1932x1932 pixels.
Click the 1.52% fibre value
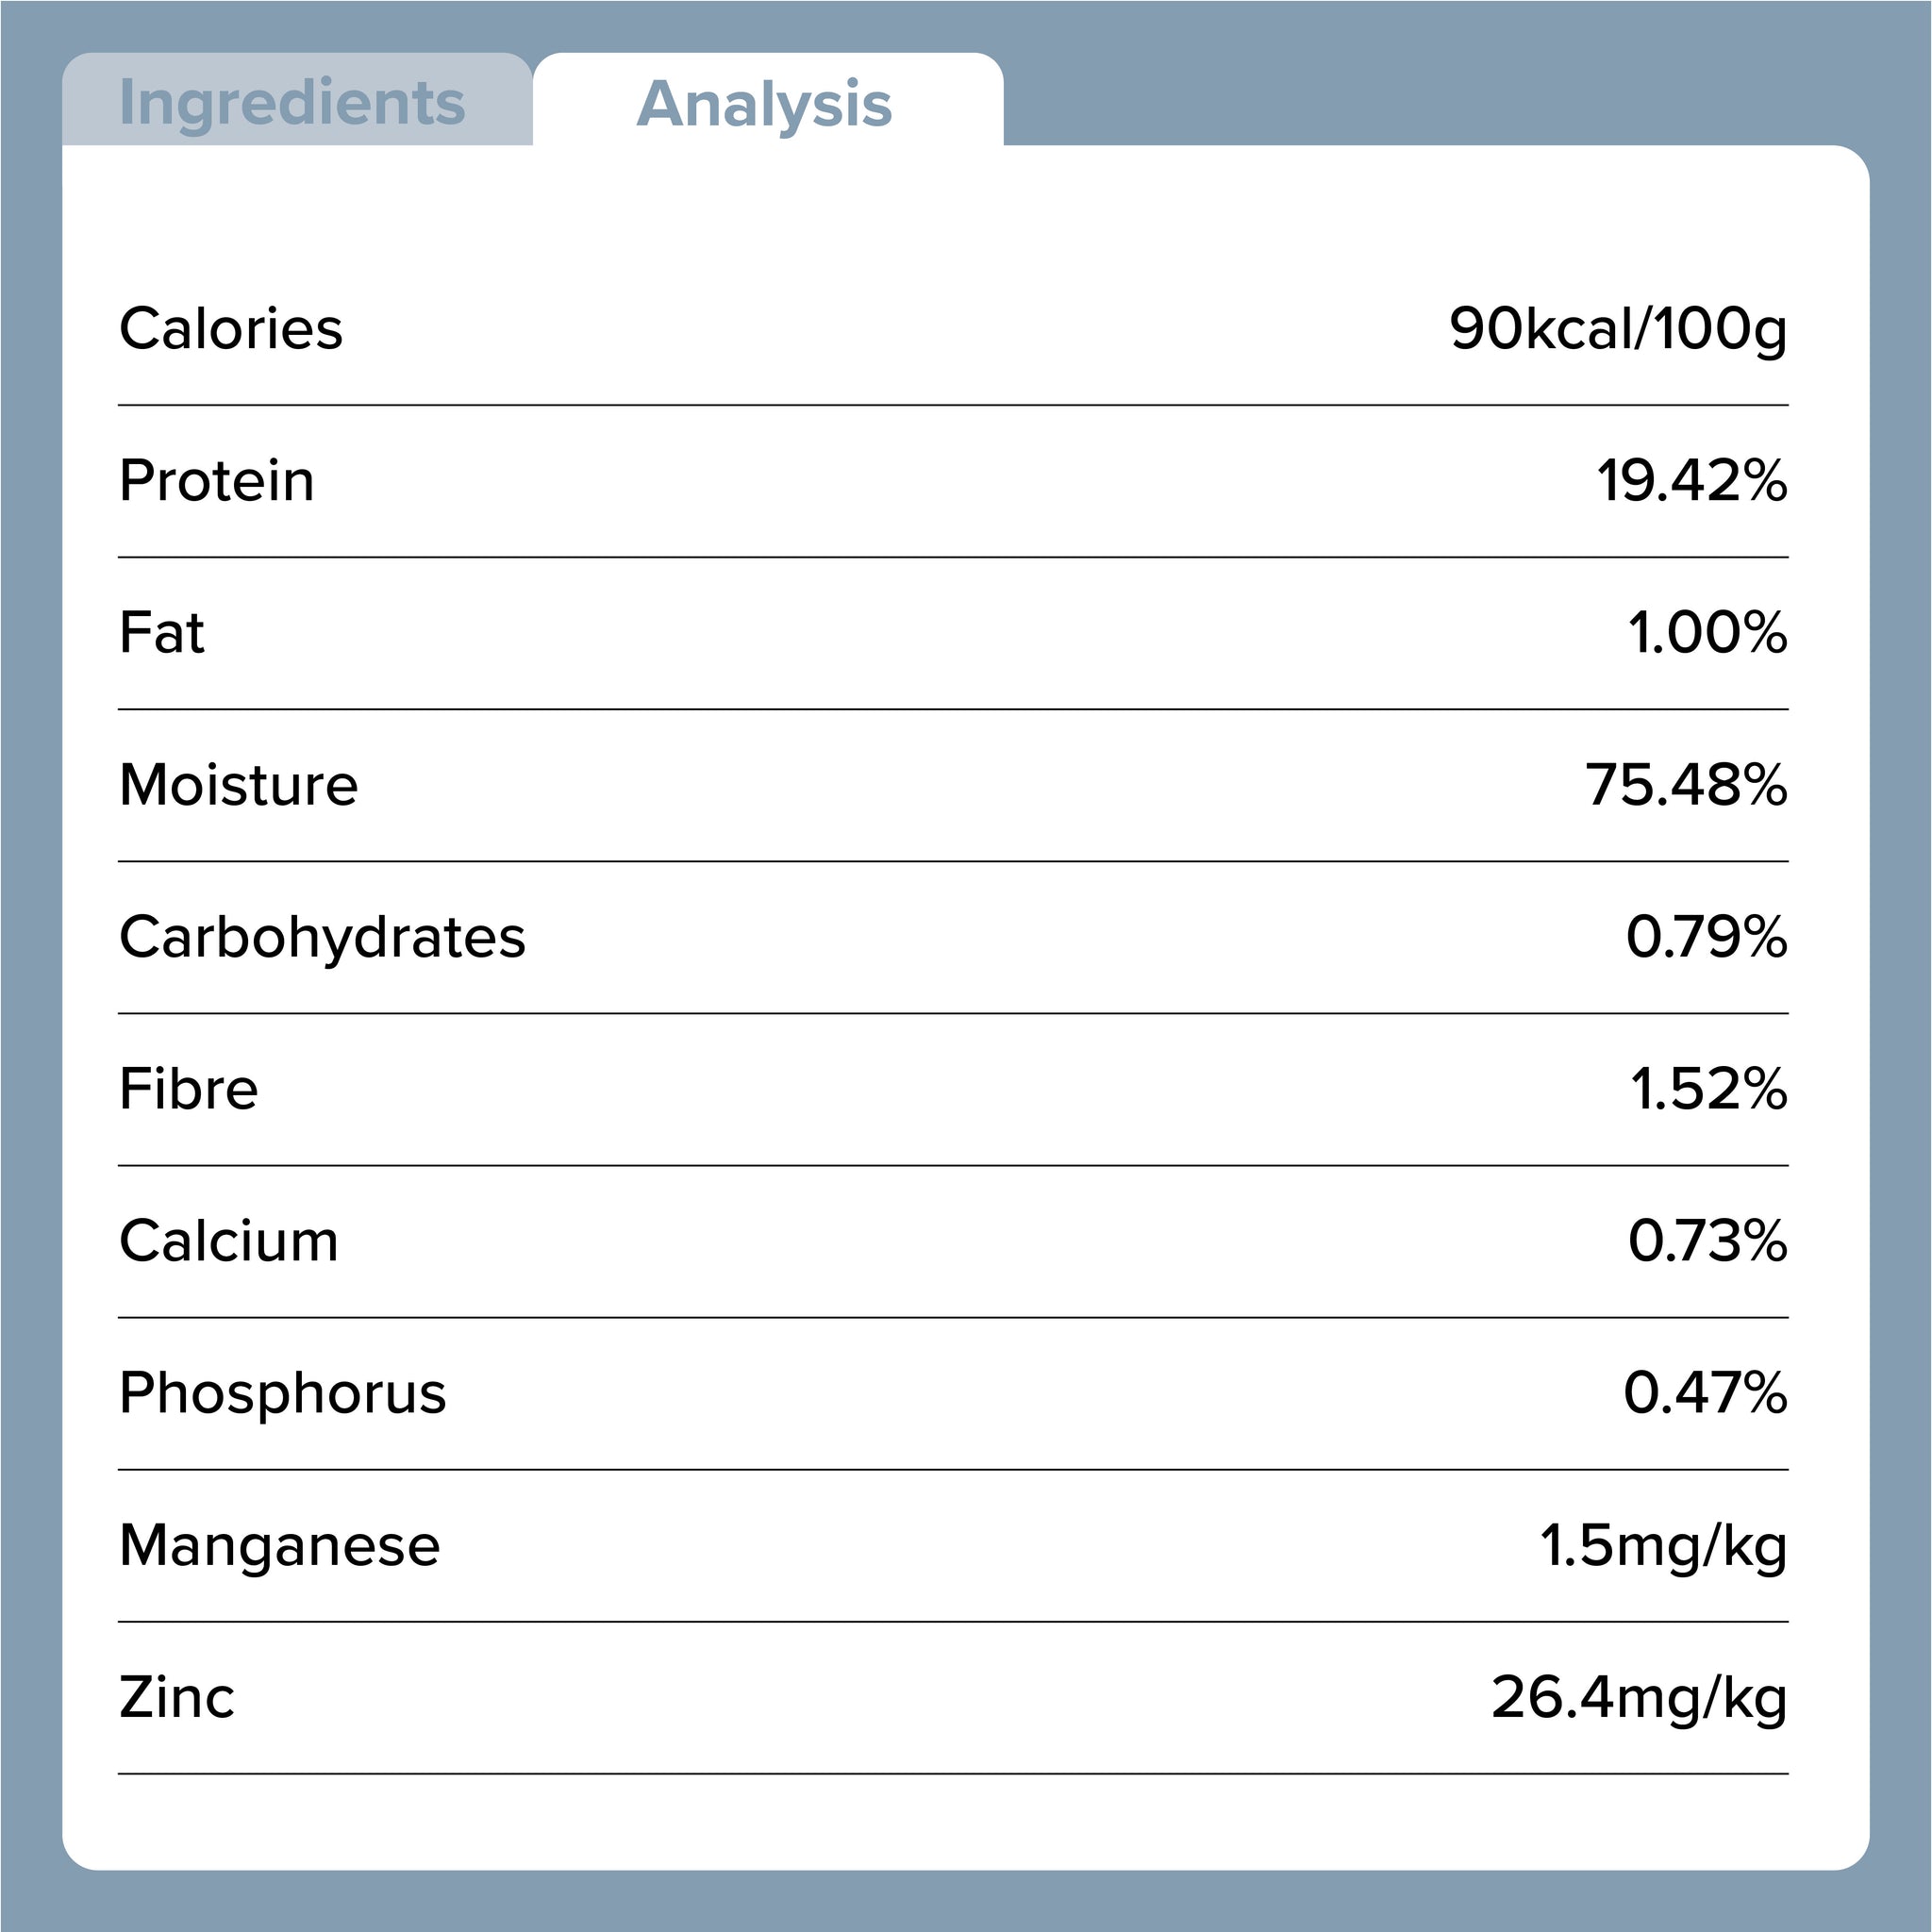click(1708, 1089)
